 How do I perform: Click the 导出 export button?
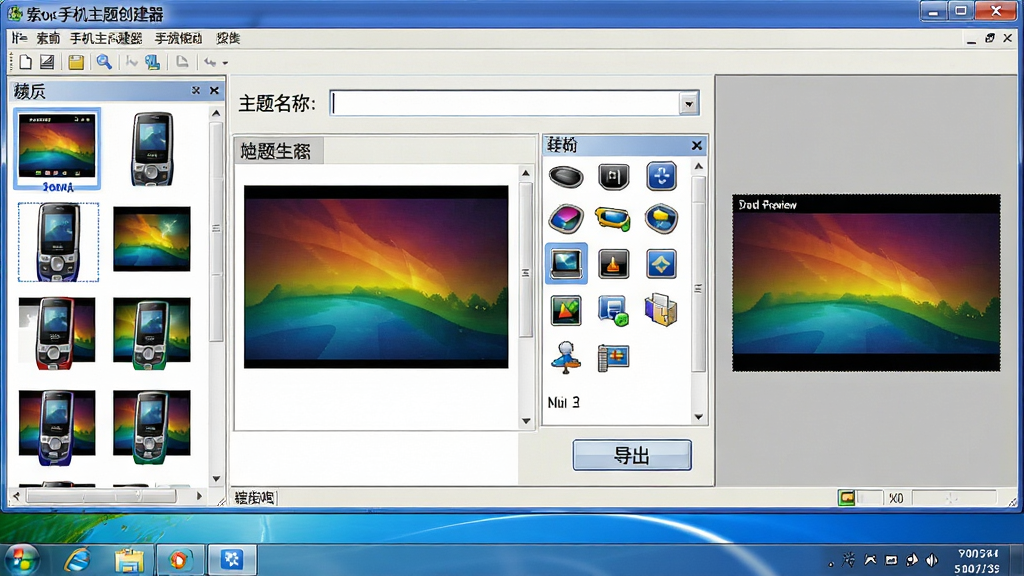click(632, 455)
